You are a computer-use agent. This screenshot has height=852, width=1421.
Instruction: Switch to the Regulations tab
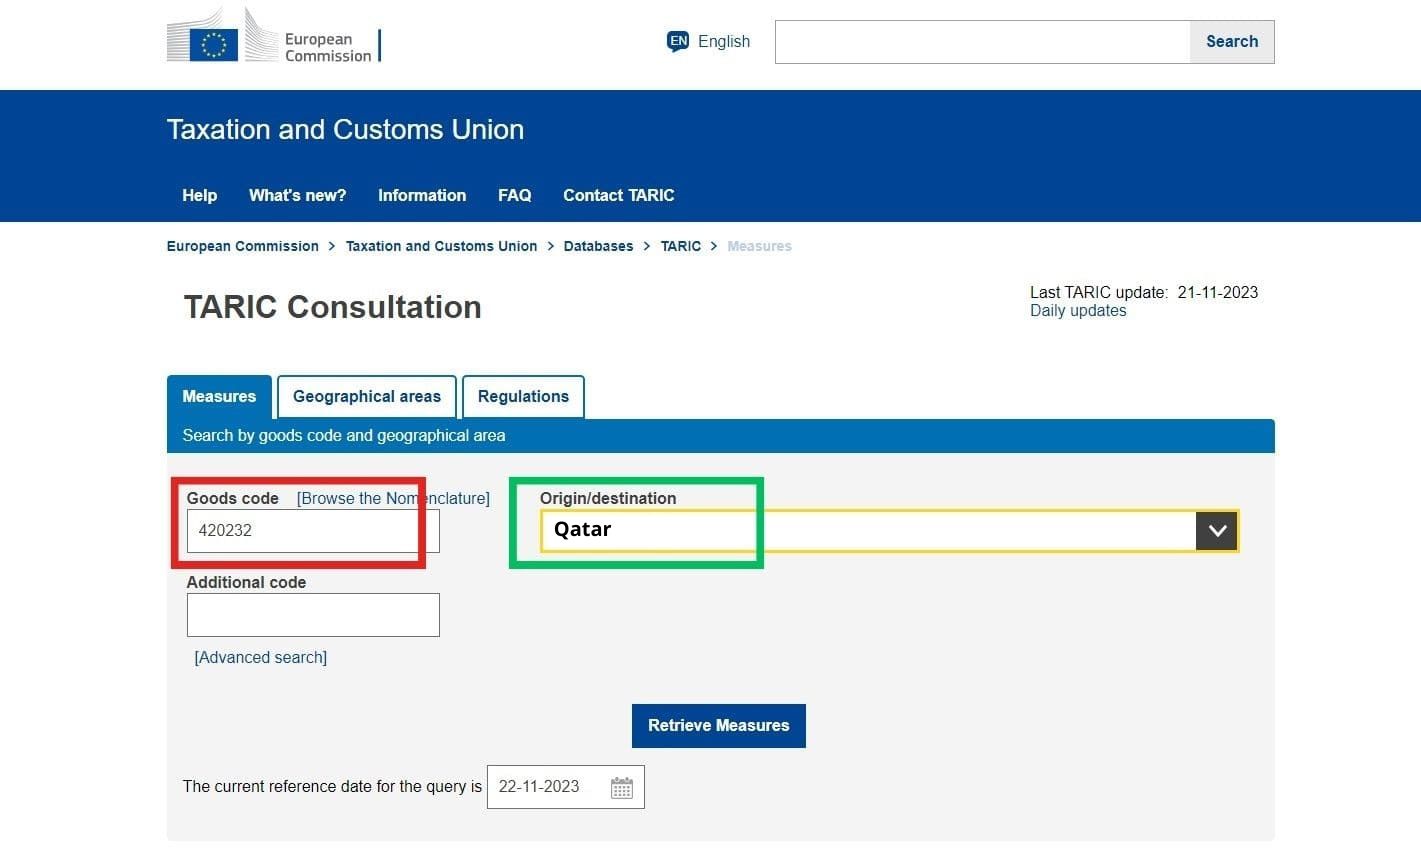point(523,396)
